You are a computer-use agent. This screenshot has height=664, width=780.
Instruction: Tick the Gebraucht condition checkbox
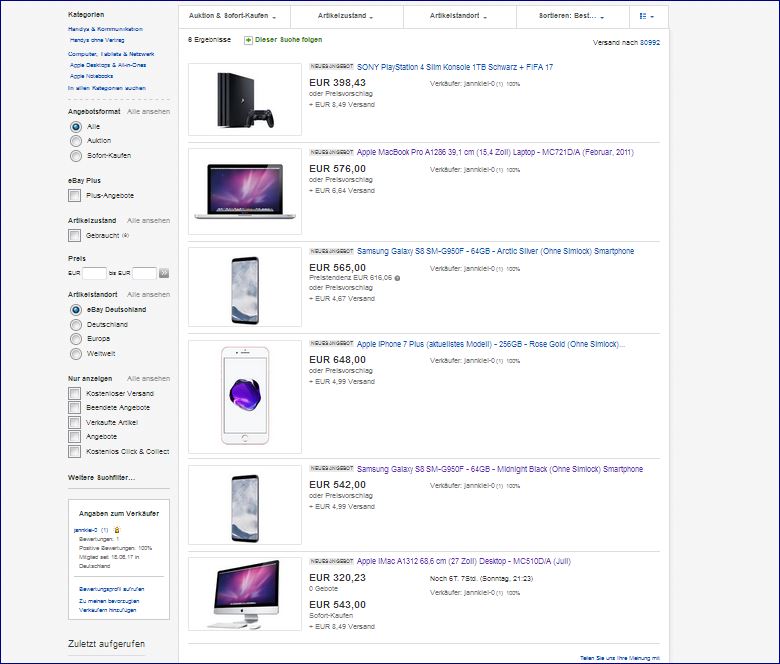tap(75, 235)
